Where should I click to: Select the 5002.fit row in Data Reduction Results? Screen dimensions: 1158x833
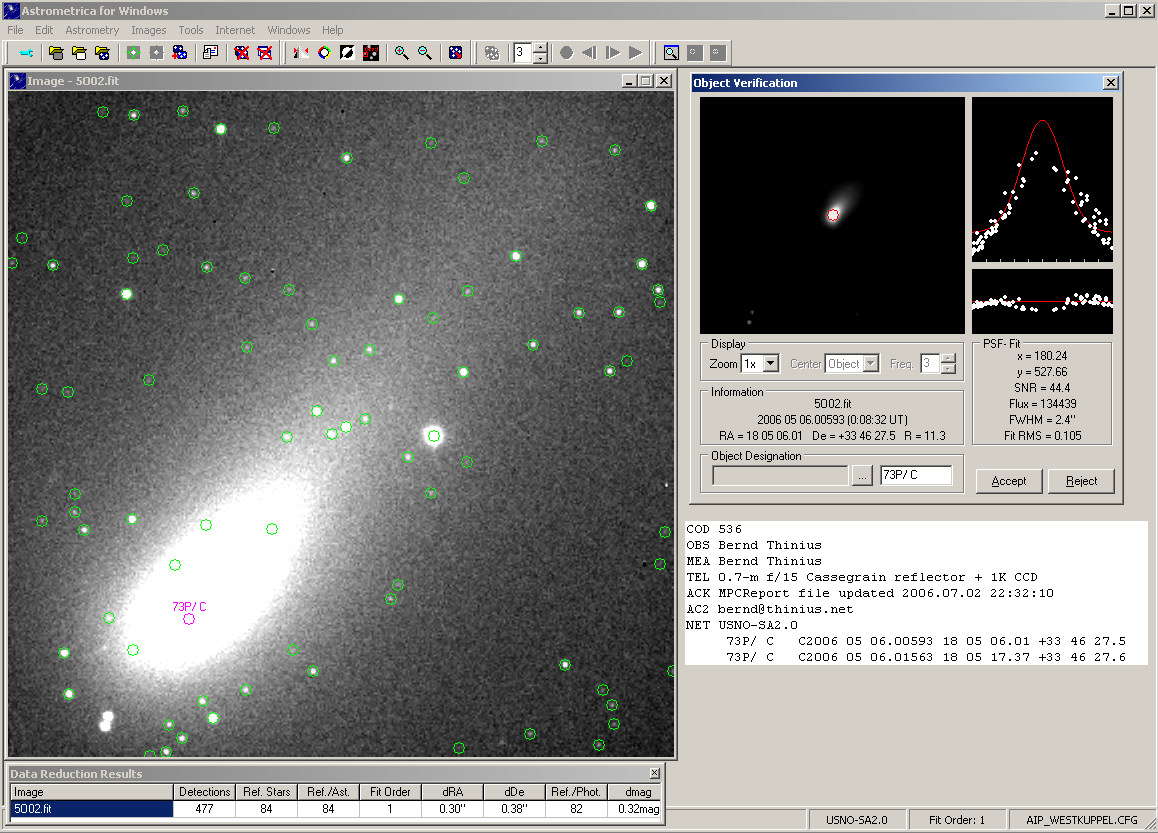pos(91,808)
